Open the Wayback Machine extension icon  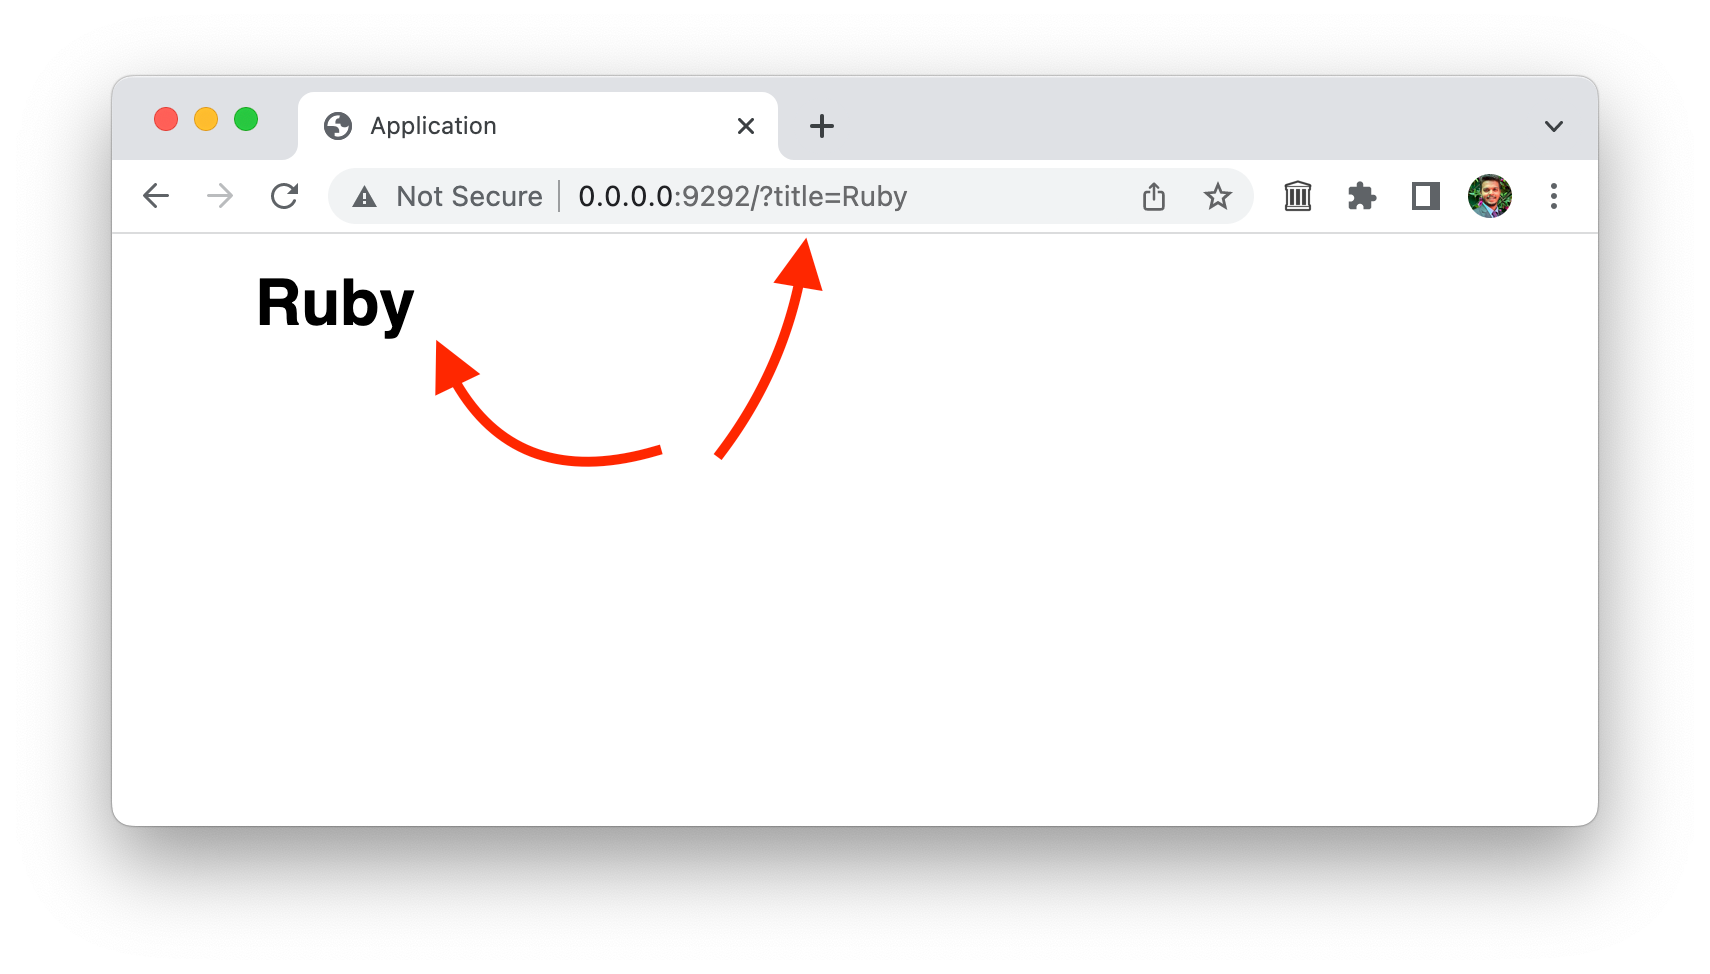pyautogui.click(x=1298, y=196)
